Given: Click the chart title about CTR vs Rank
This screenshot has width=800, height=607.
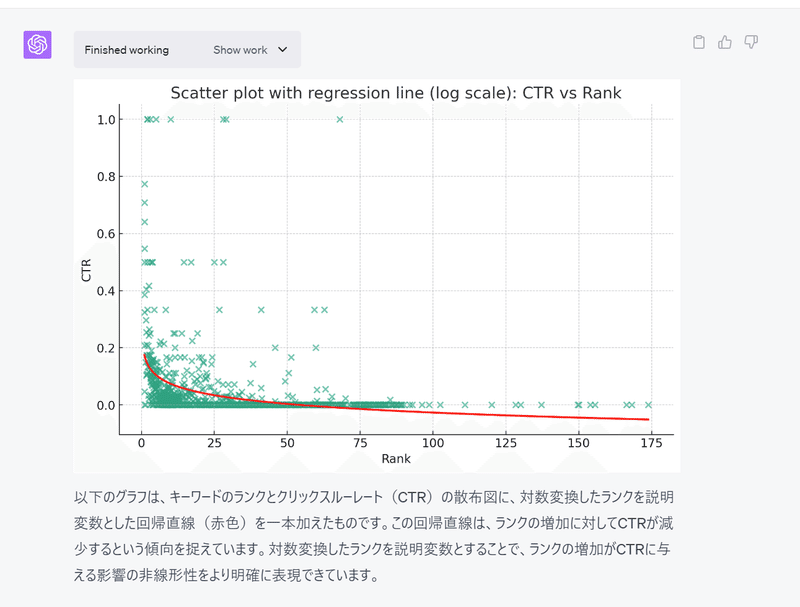Looking at the screenshot, I should tap(396, 93).
